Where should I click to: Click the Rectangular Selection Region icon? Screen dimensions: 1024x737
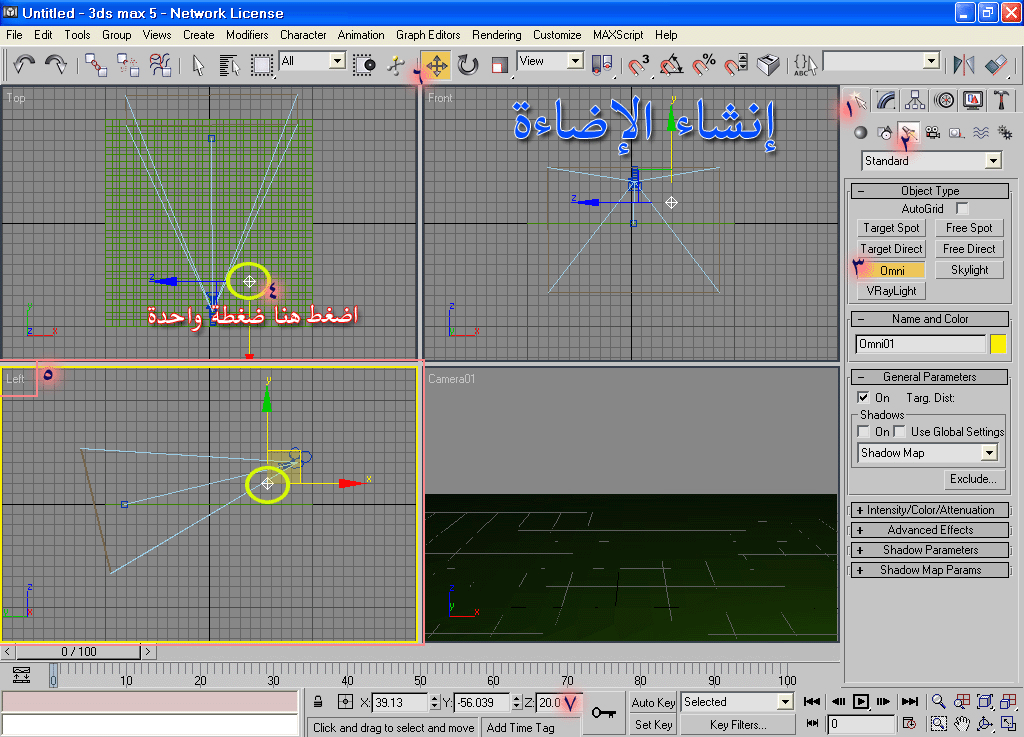(262, 65)
